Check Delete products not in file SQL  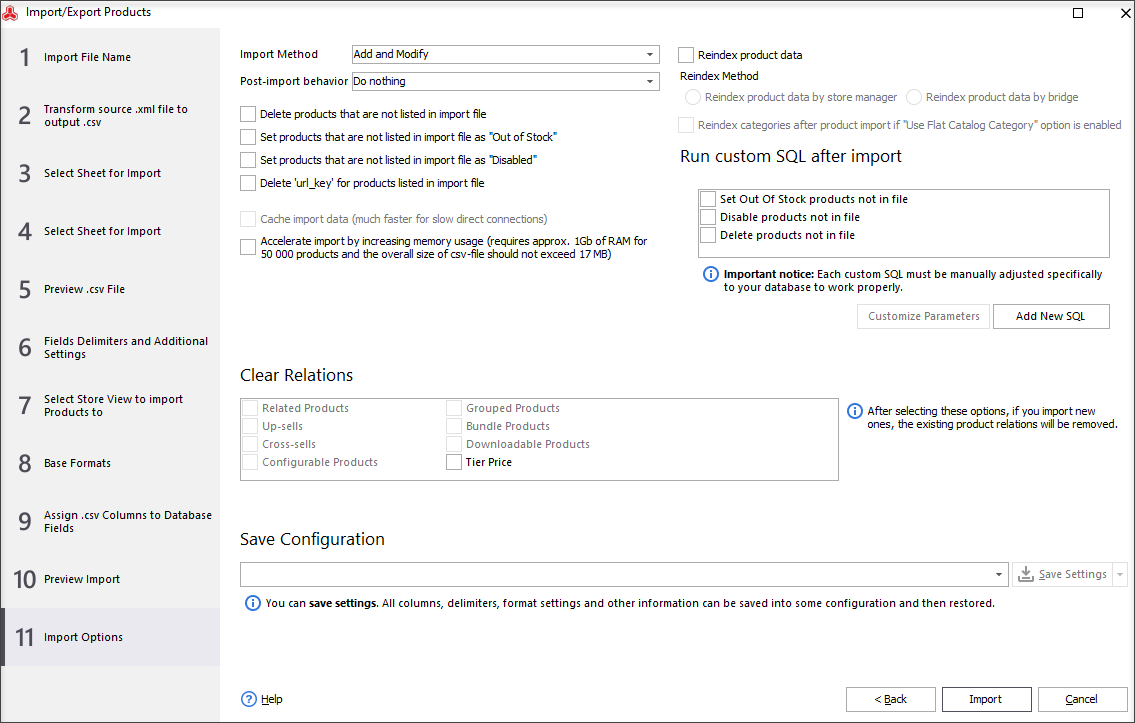708,235
